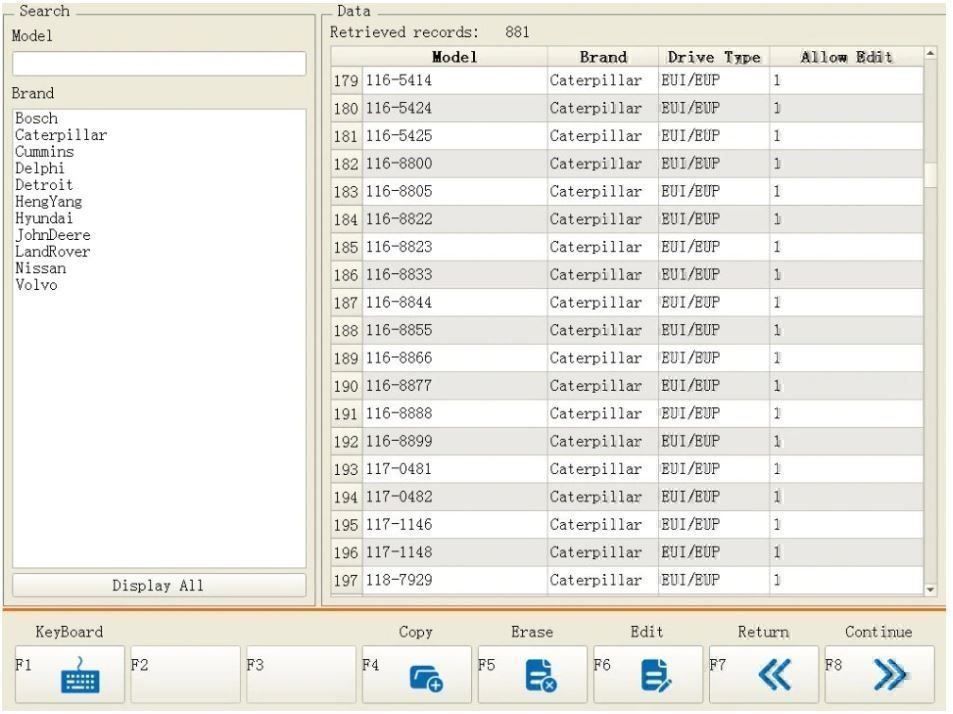The height and width of the screenshot is (714, 953).
Task: Select model 116-8866 in the table
Action: [x=455, y=358]
